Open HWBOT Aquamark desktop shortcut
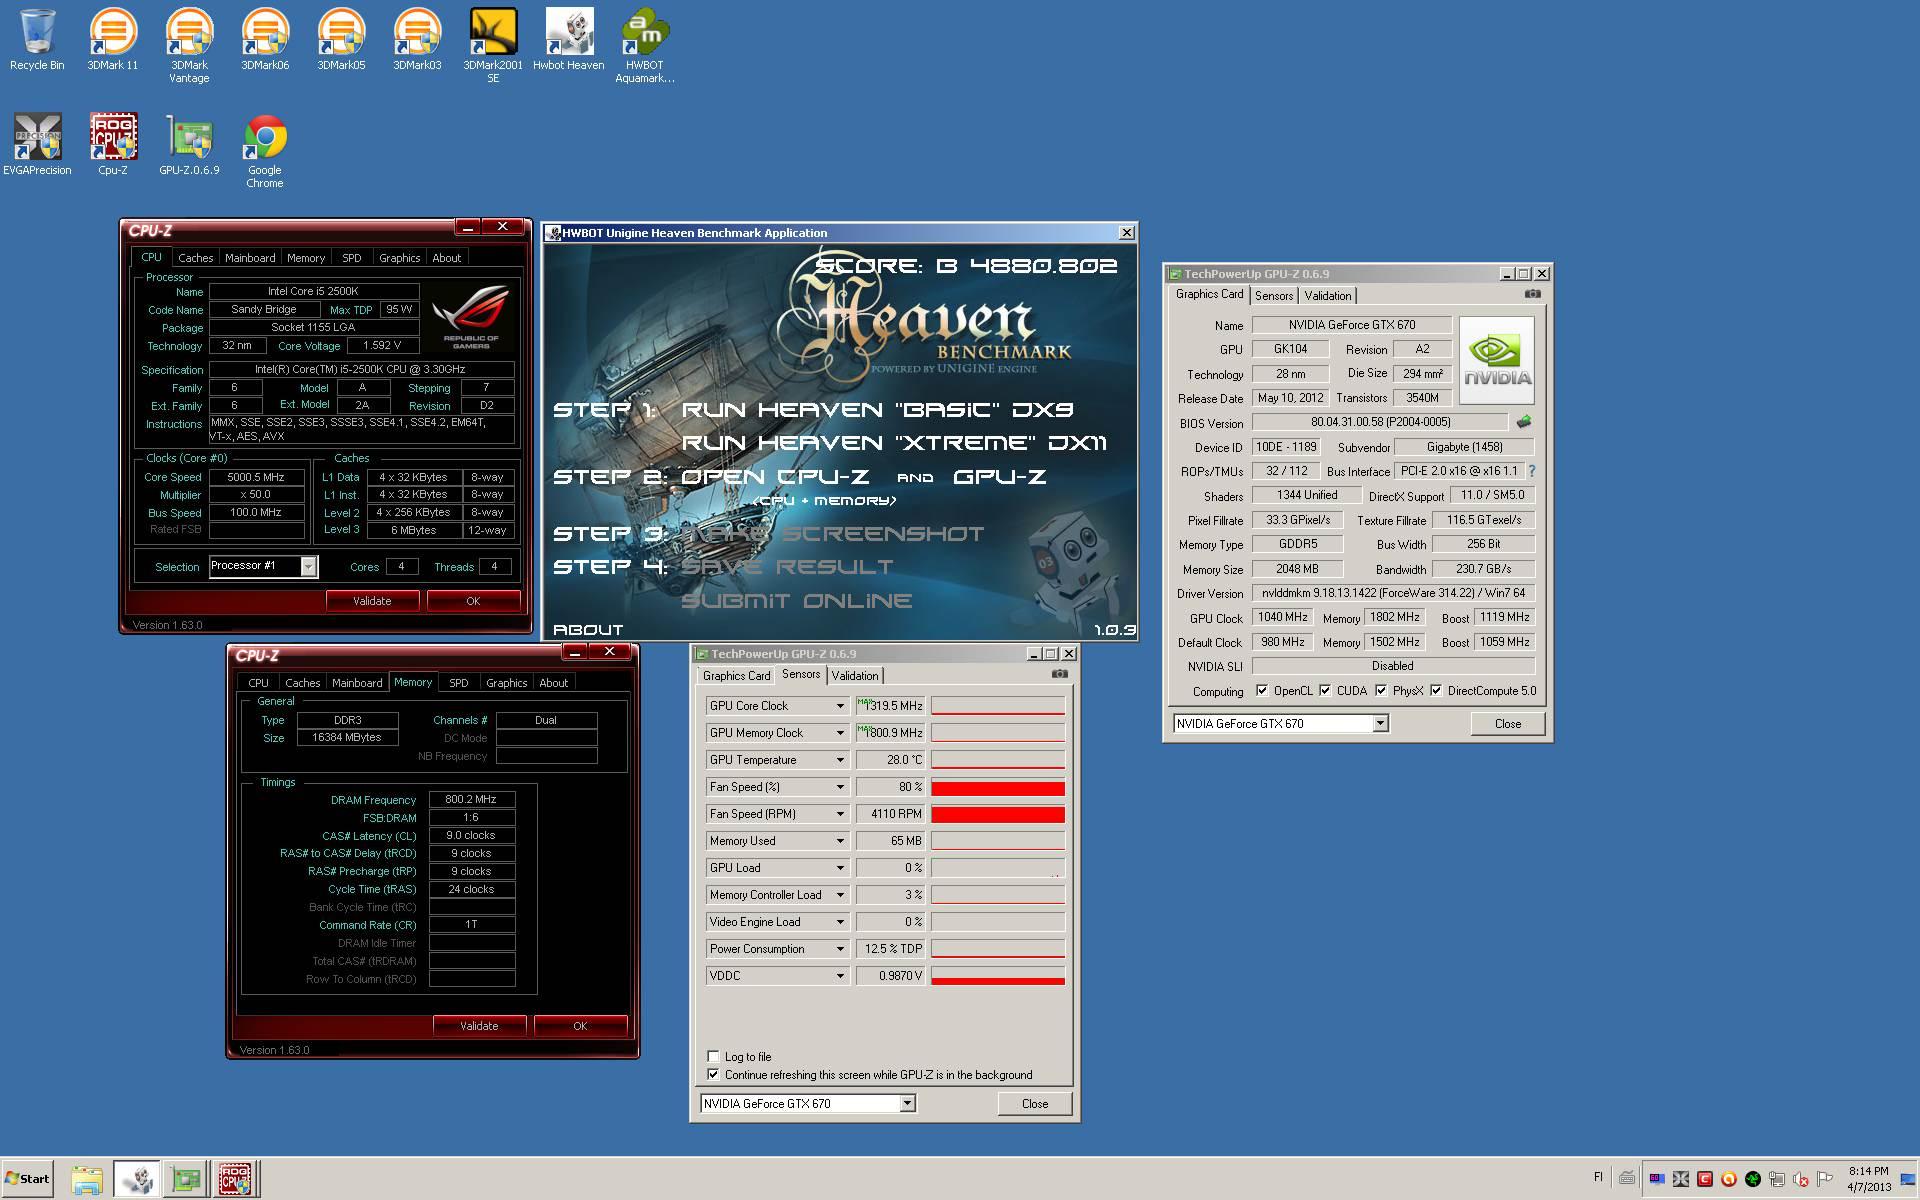1920x1200 pixels. tap(645, 46)
